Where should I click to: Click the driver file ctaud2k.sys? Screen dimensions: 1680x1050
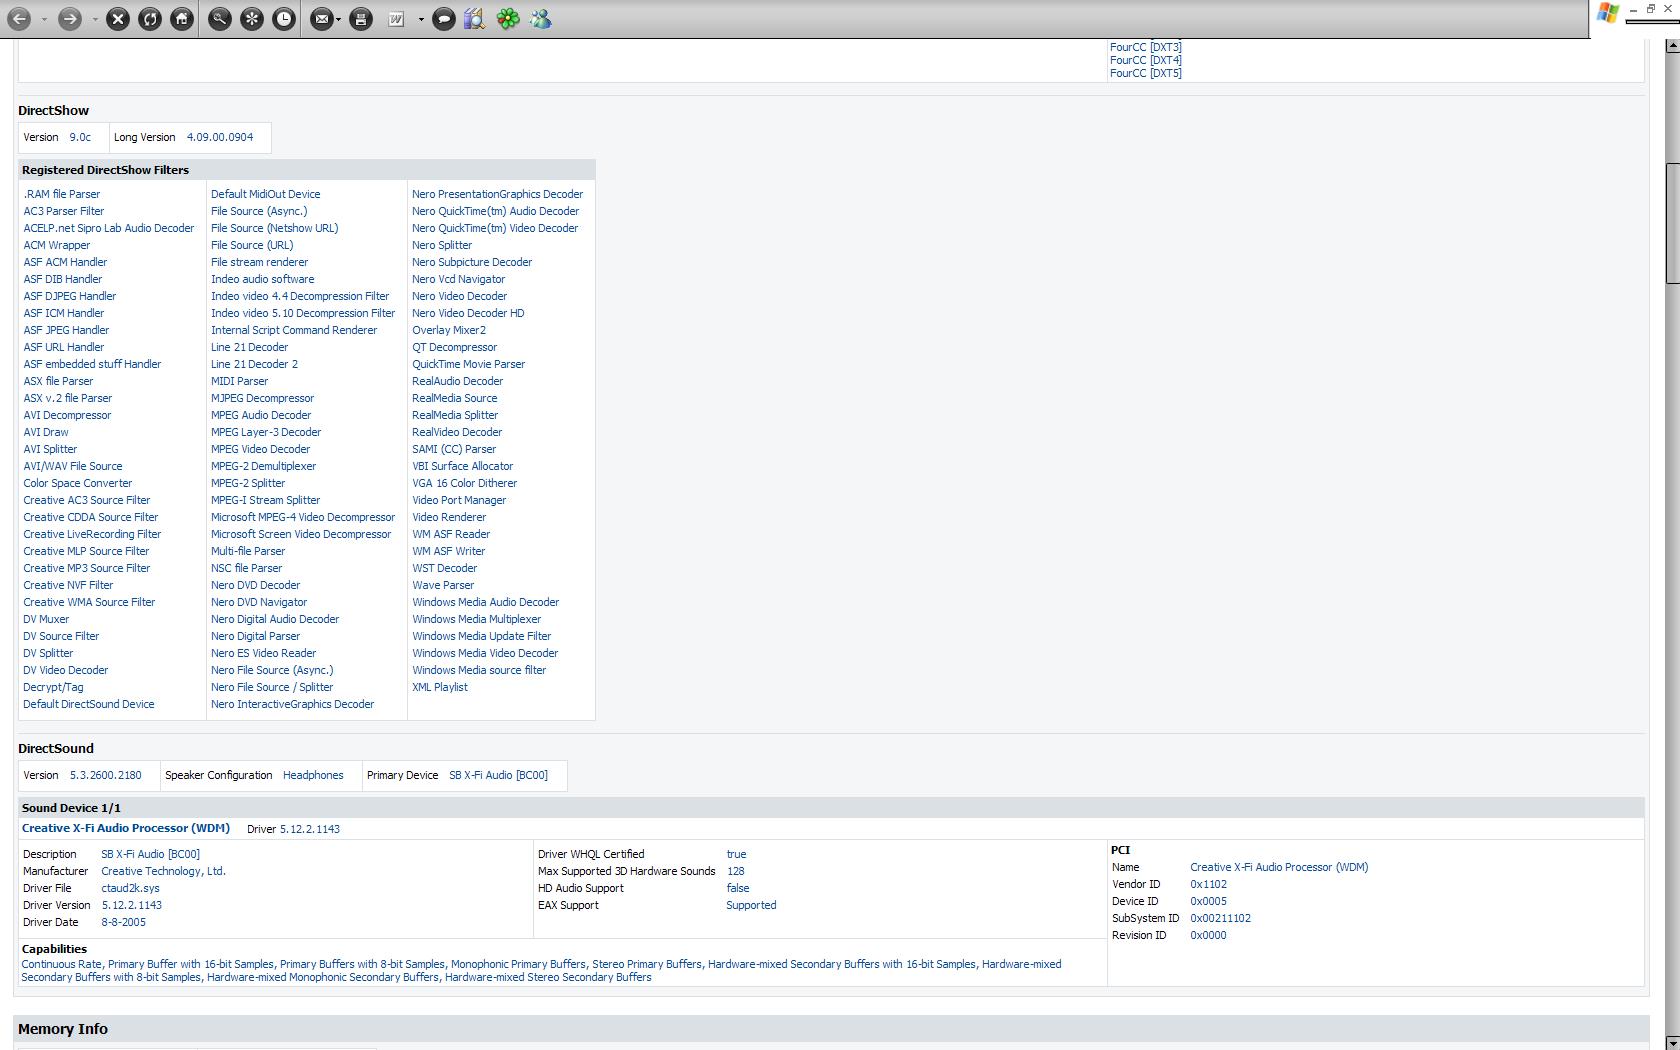click(x=130, y=888)
